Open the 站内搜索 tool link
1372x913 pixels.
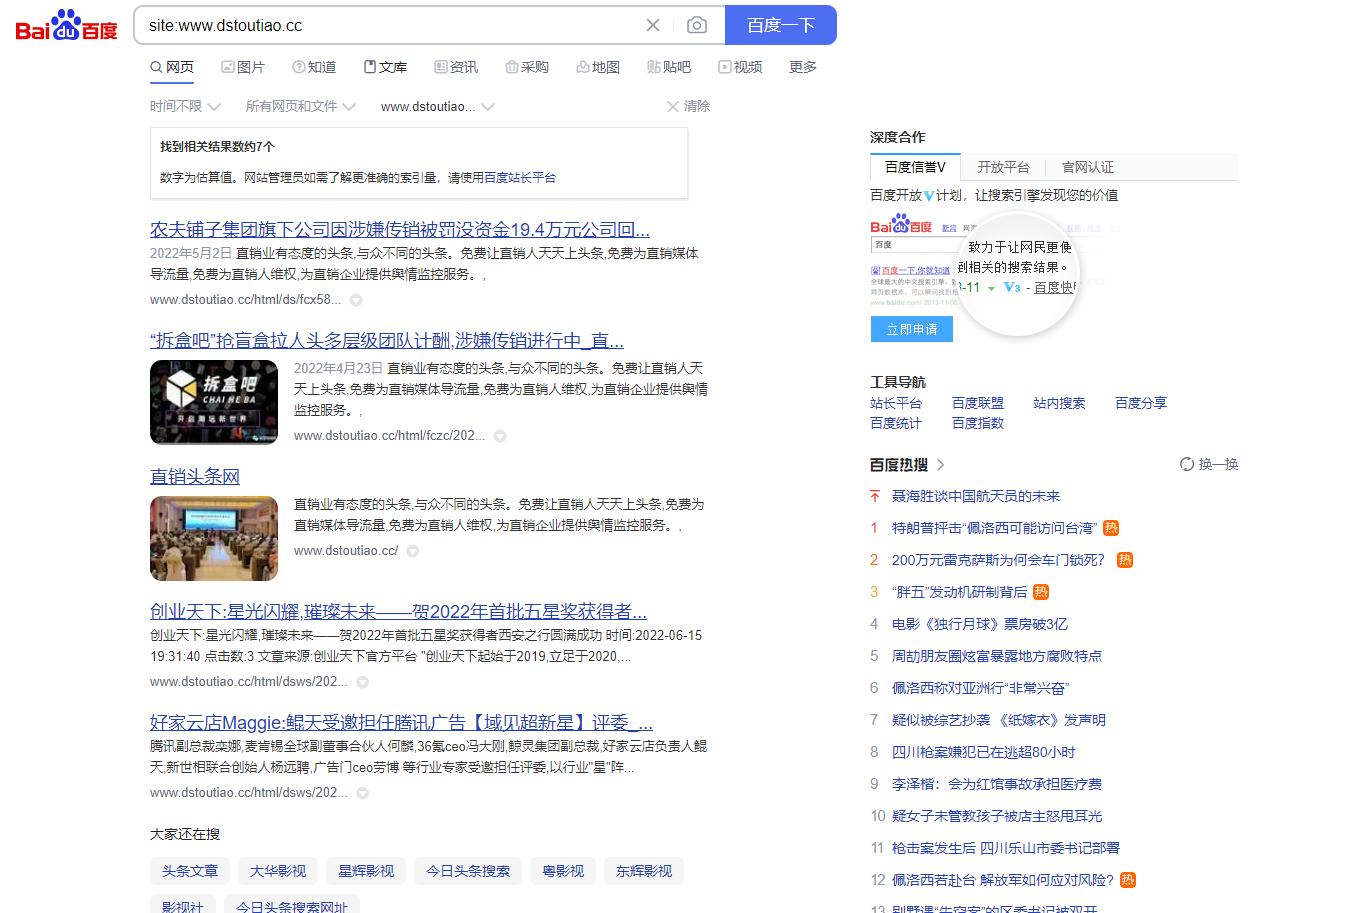[x=1059, y=403]
